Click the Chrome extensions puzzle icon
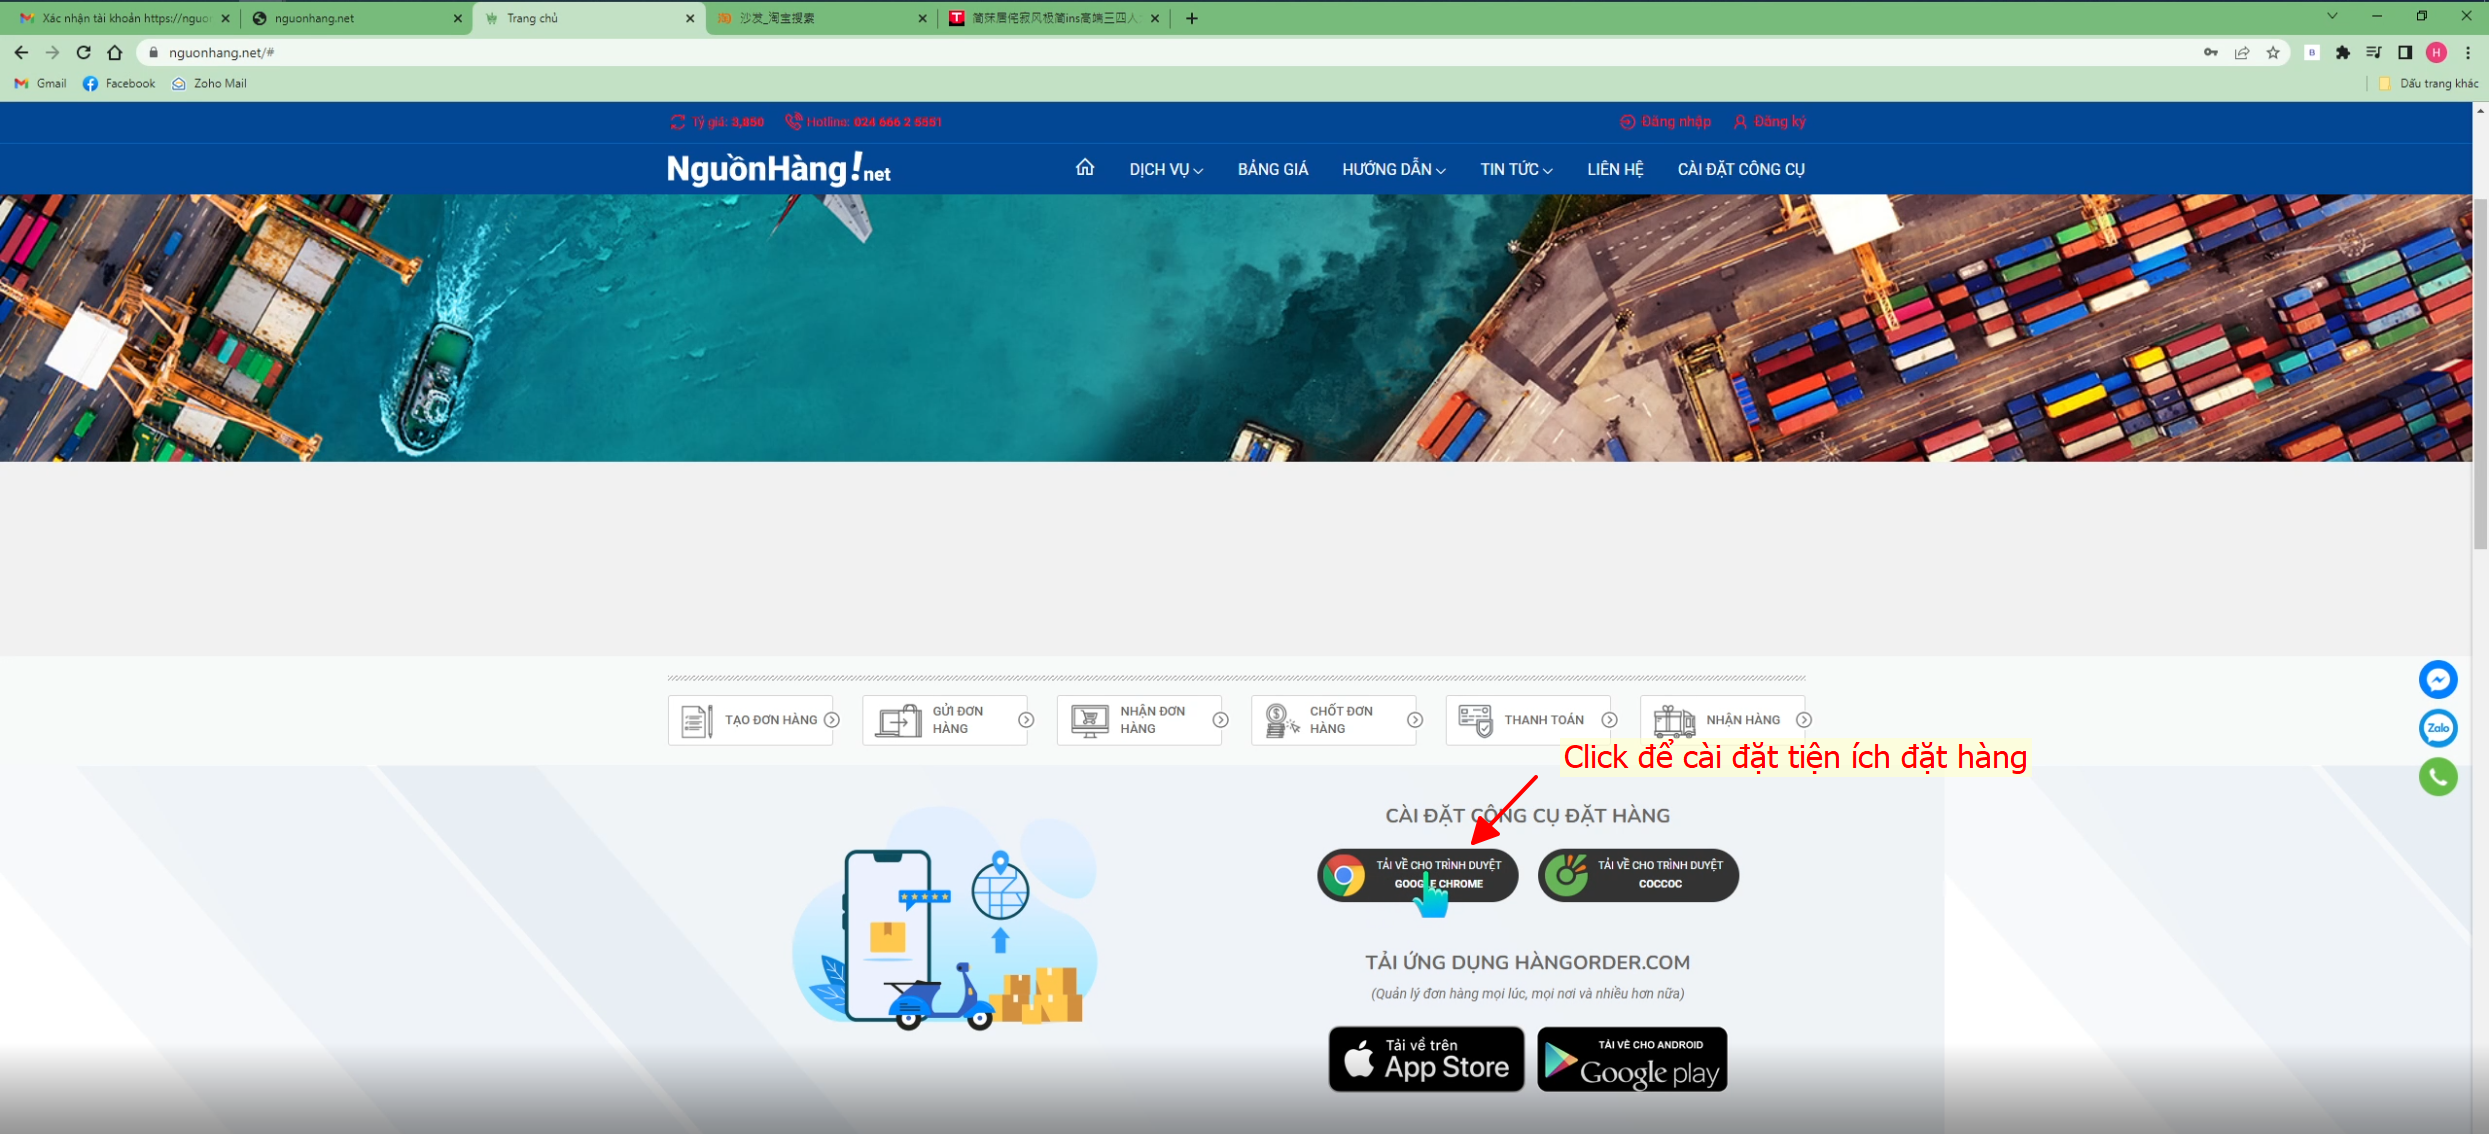The height and width of the screenshot is (1134, 2489). tap(2342, 53)
